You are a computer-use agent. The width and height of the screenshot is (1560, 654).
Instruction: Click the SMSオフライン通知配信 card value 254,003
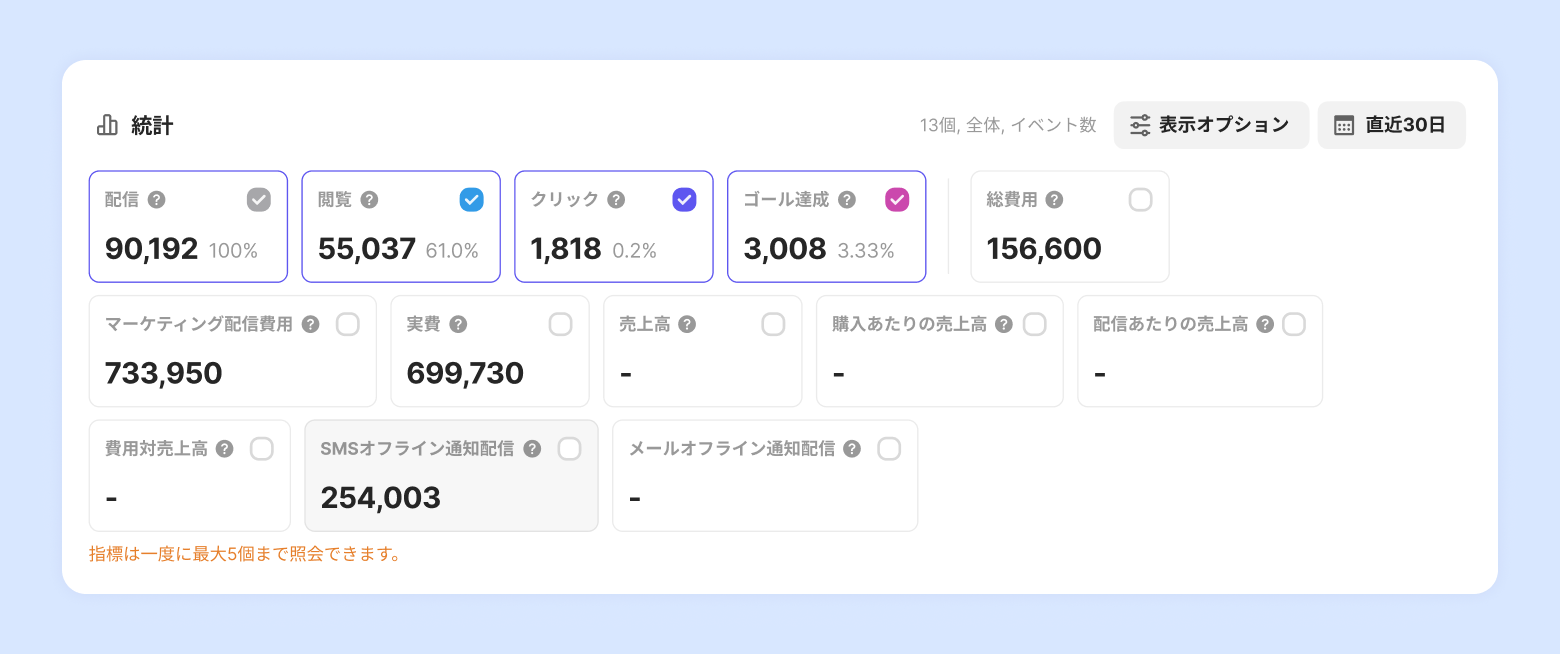click(x=381, y=498)
